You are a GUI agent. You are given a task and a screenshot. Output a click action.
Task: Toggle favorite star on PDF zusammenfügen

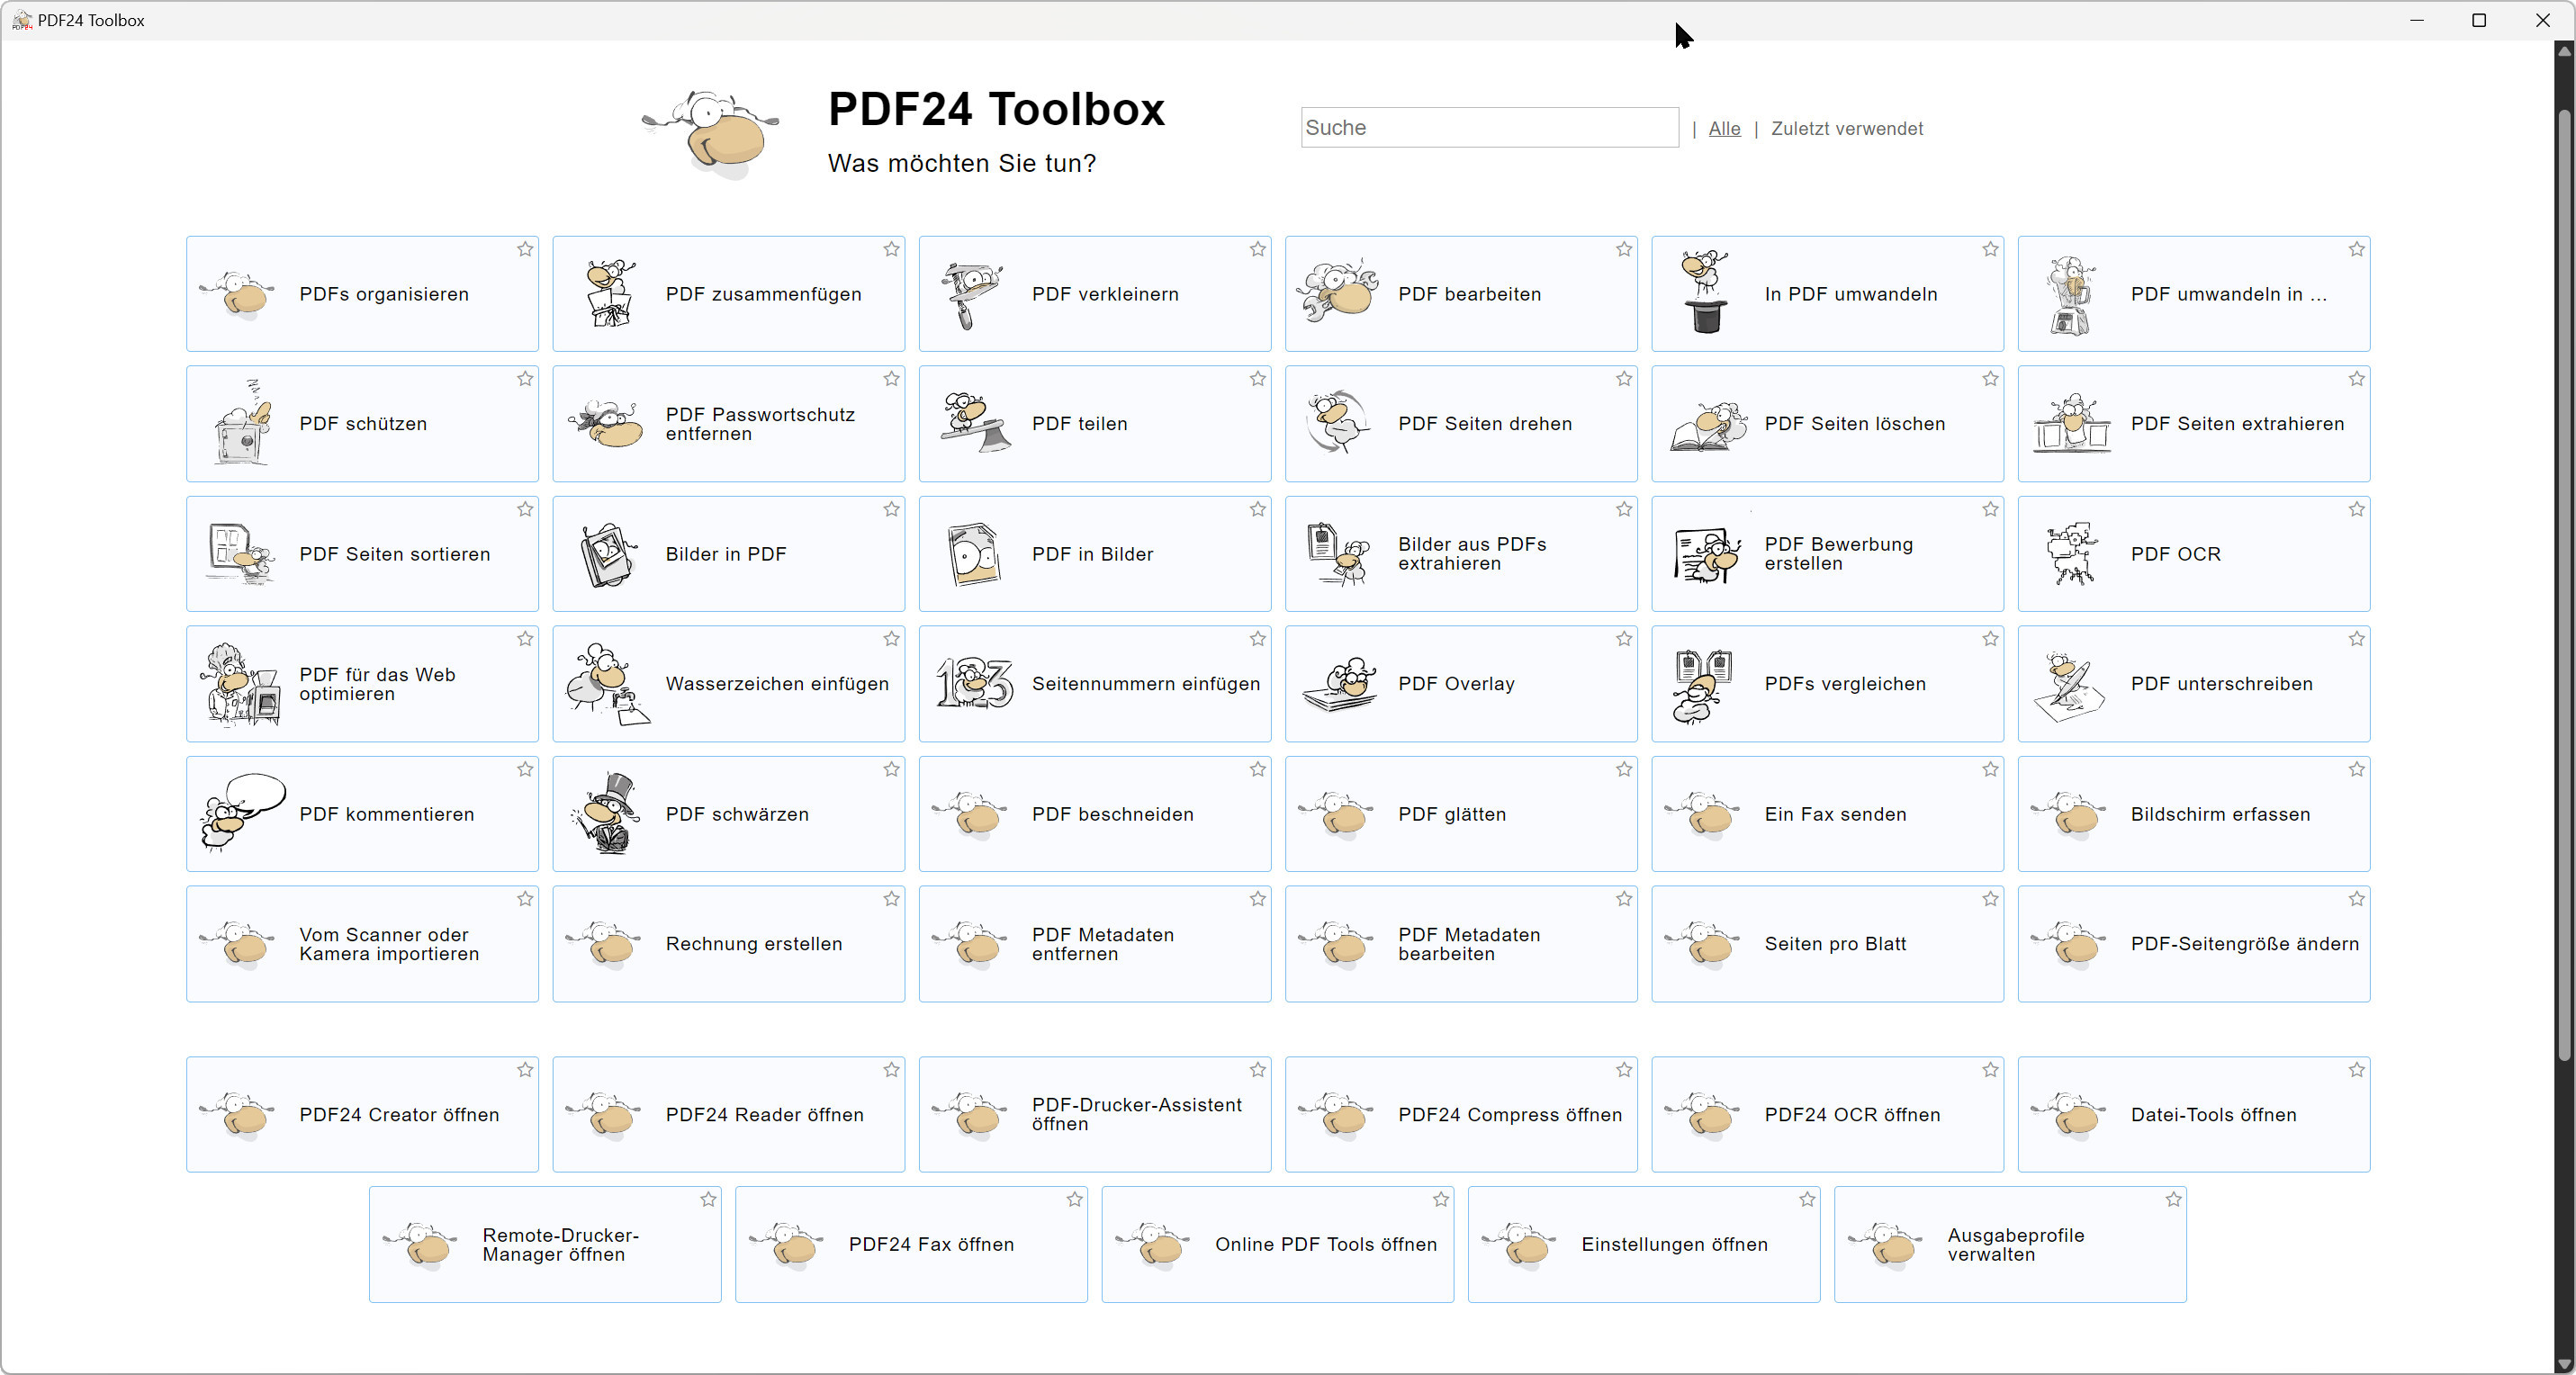click(x=891, y=249)
